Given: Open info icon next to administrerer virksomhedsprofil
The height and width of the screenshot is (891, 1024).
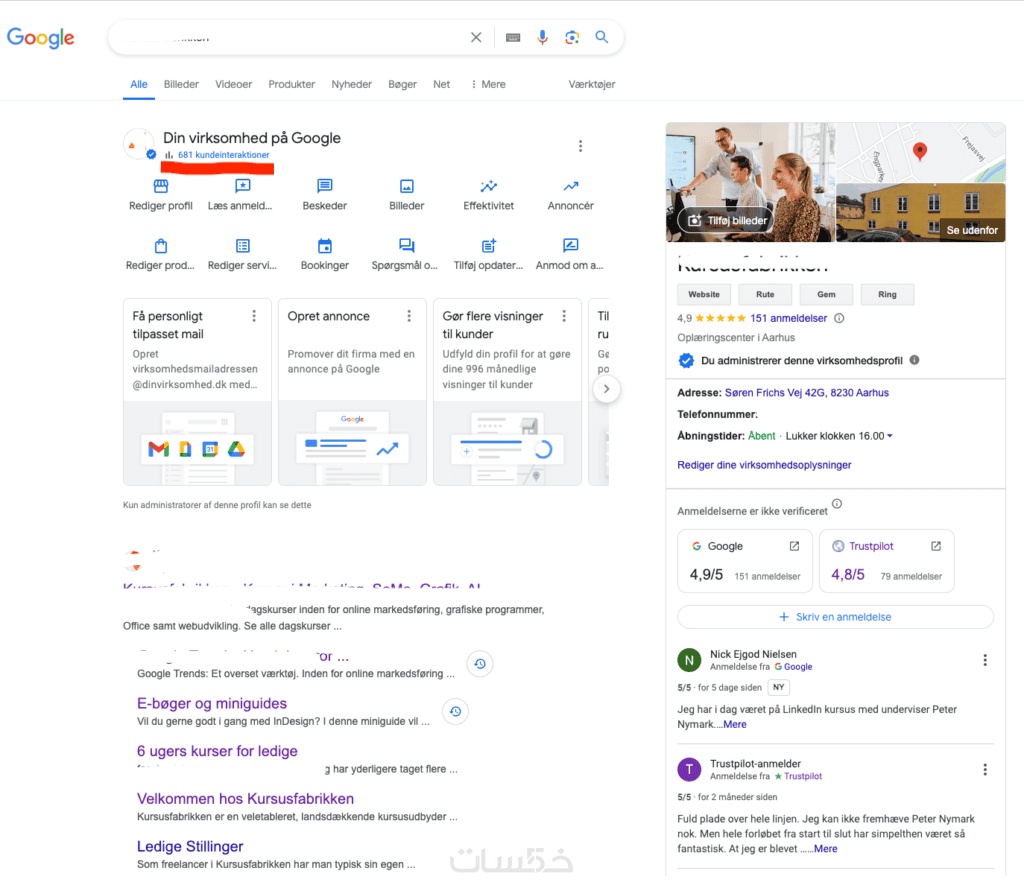Looking at the screenshot, I should (x=914, y=360).
